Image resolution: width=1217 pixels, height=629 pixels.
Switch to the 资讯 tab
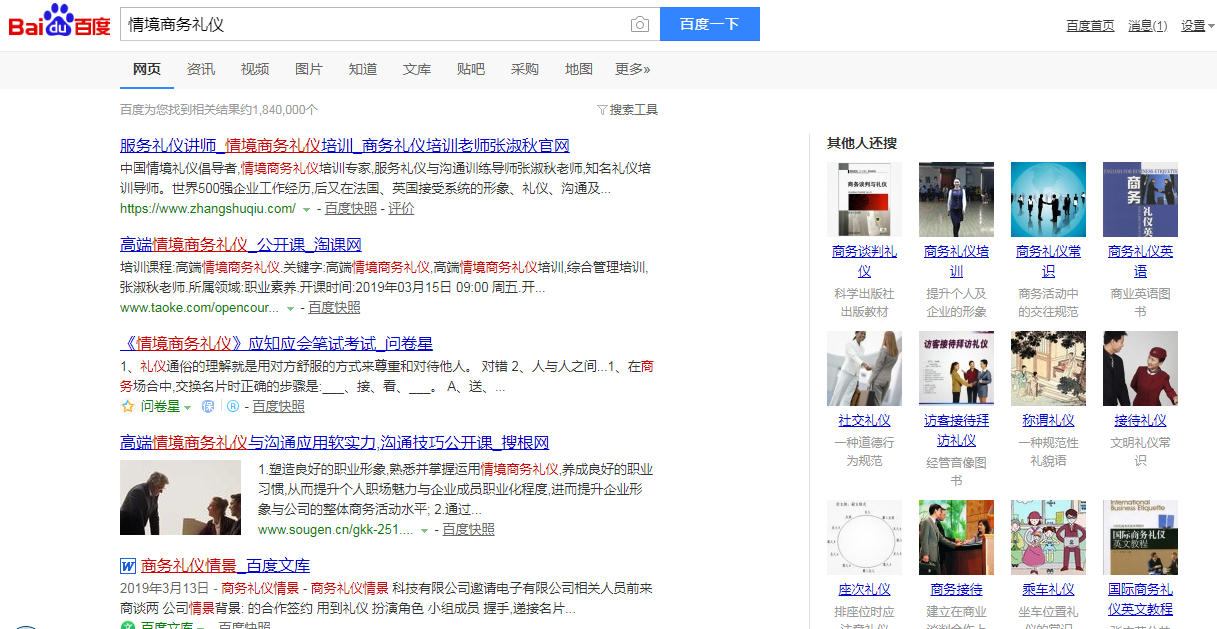(x=201, y=69)
